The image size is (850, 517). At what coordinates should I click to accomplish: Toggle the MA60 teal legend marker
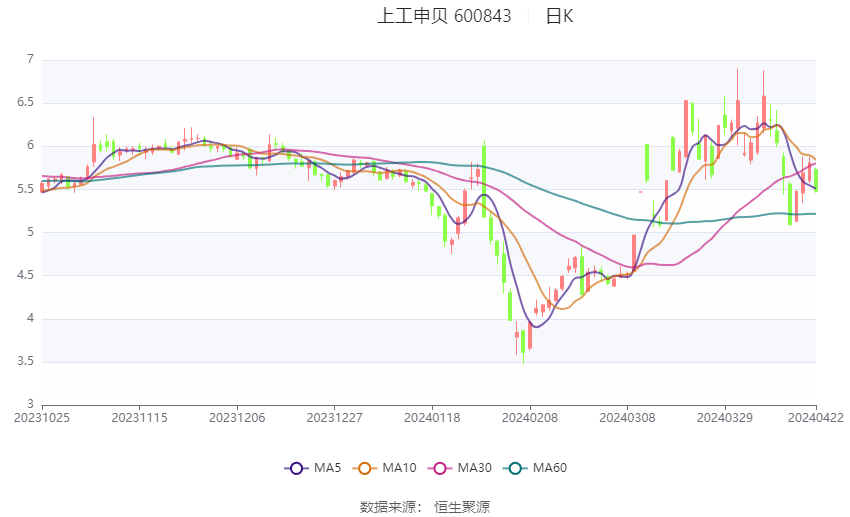515,468
